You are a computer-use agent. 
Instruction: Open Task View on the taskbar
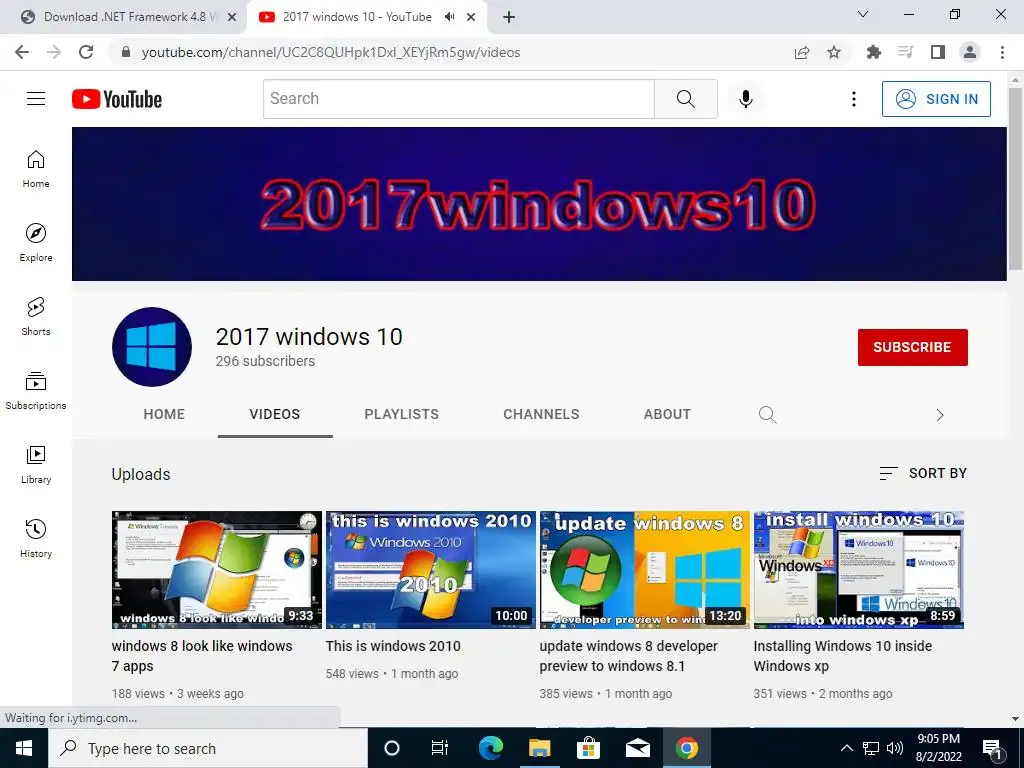point(440,748)
